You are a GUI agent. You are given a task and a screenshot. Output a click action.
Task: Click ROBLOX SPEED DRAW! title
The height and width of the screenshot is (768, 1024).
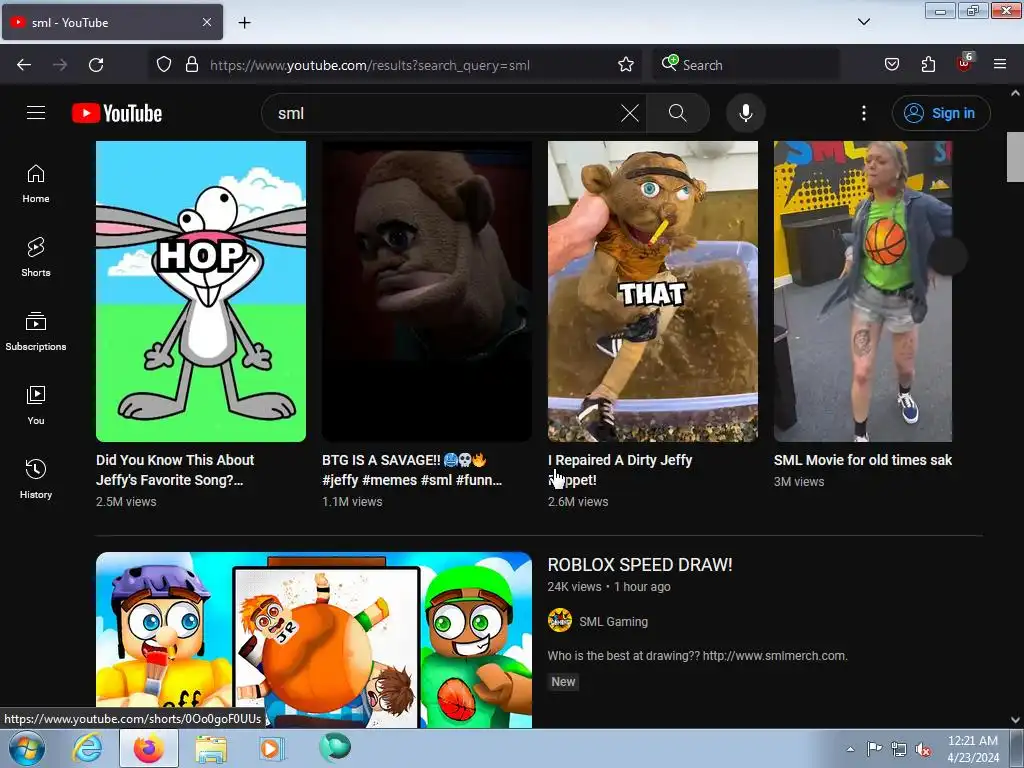[640, 565]
